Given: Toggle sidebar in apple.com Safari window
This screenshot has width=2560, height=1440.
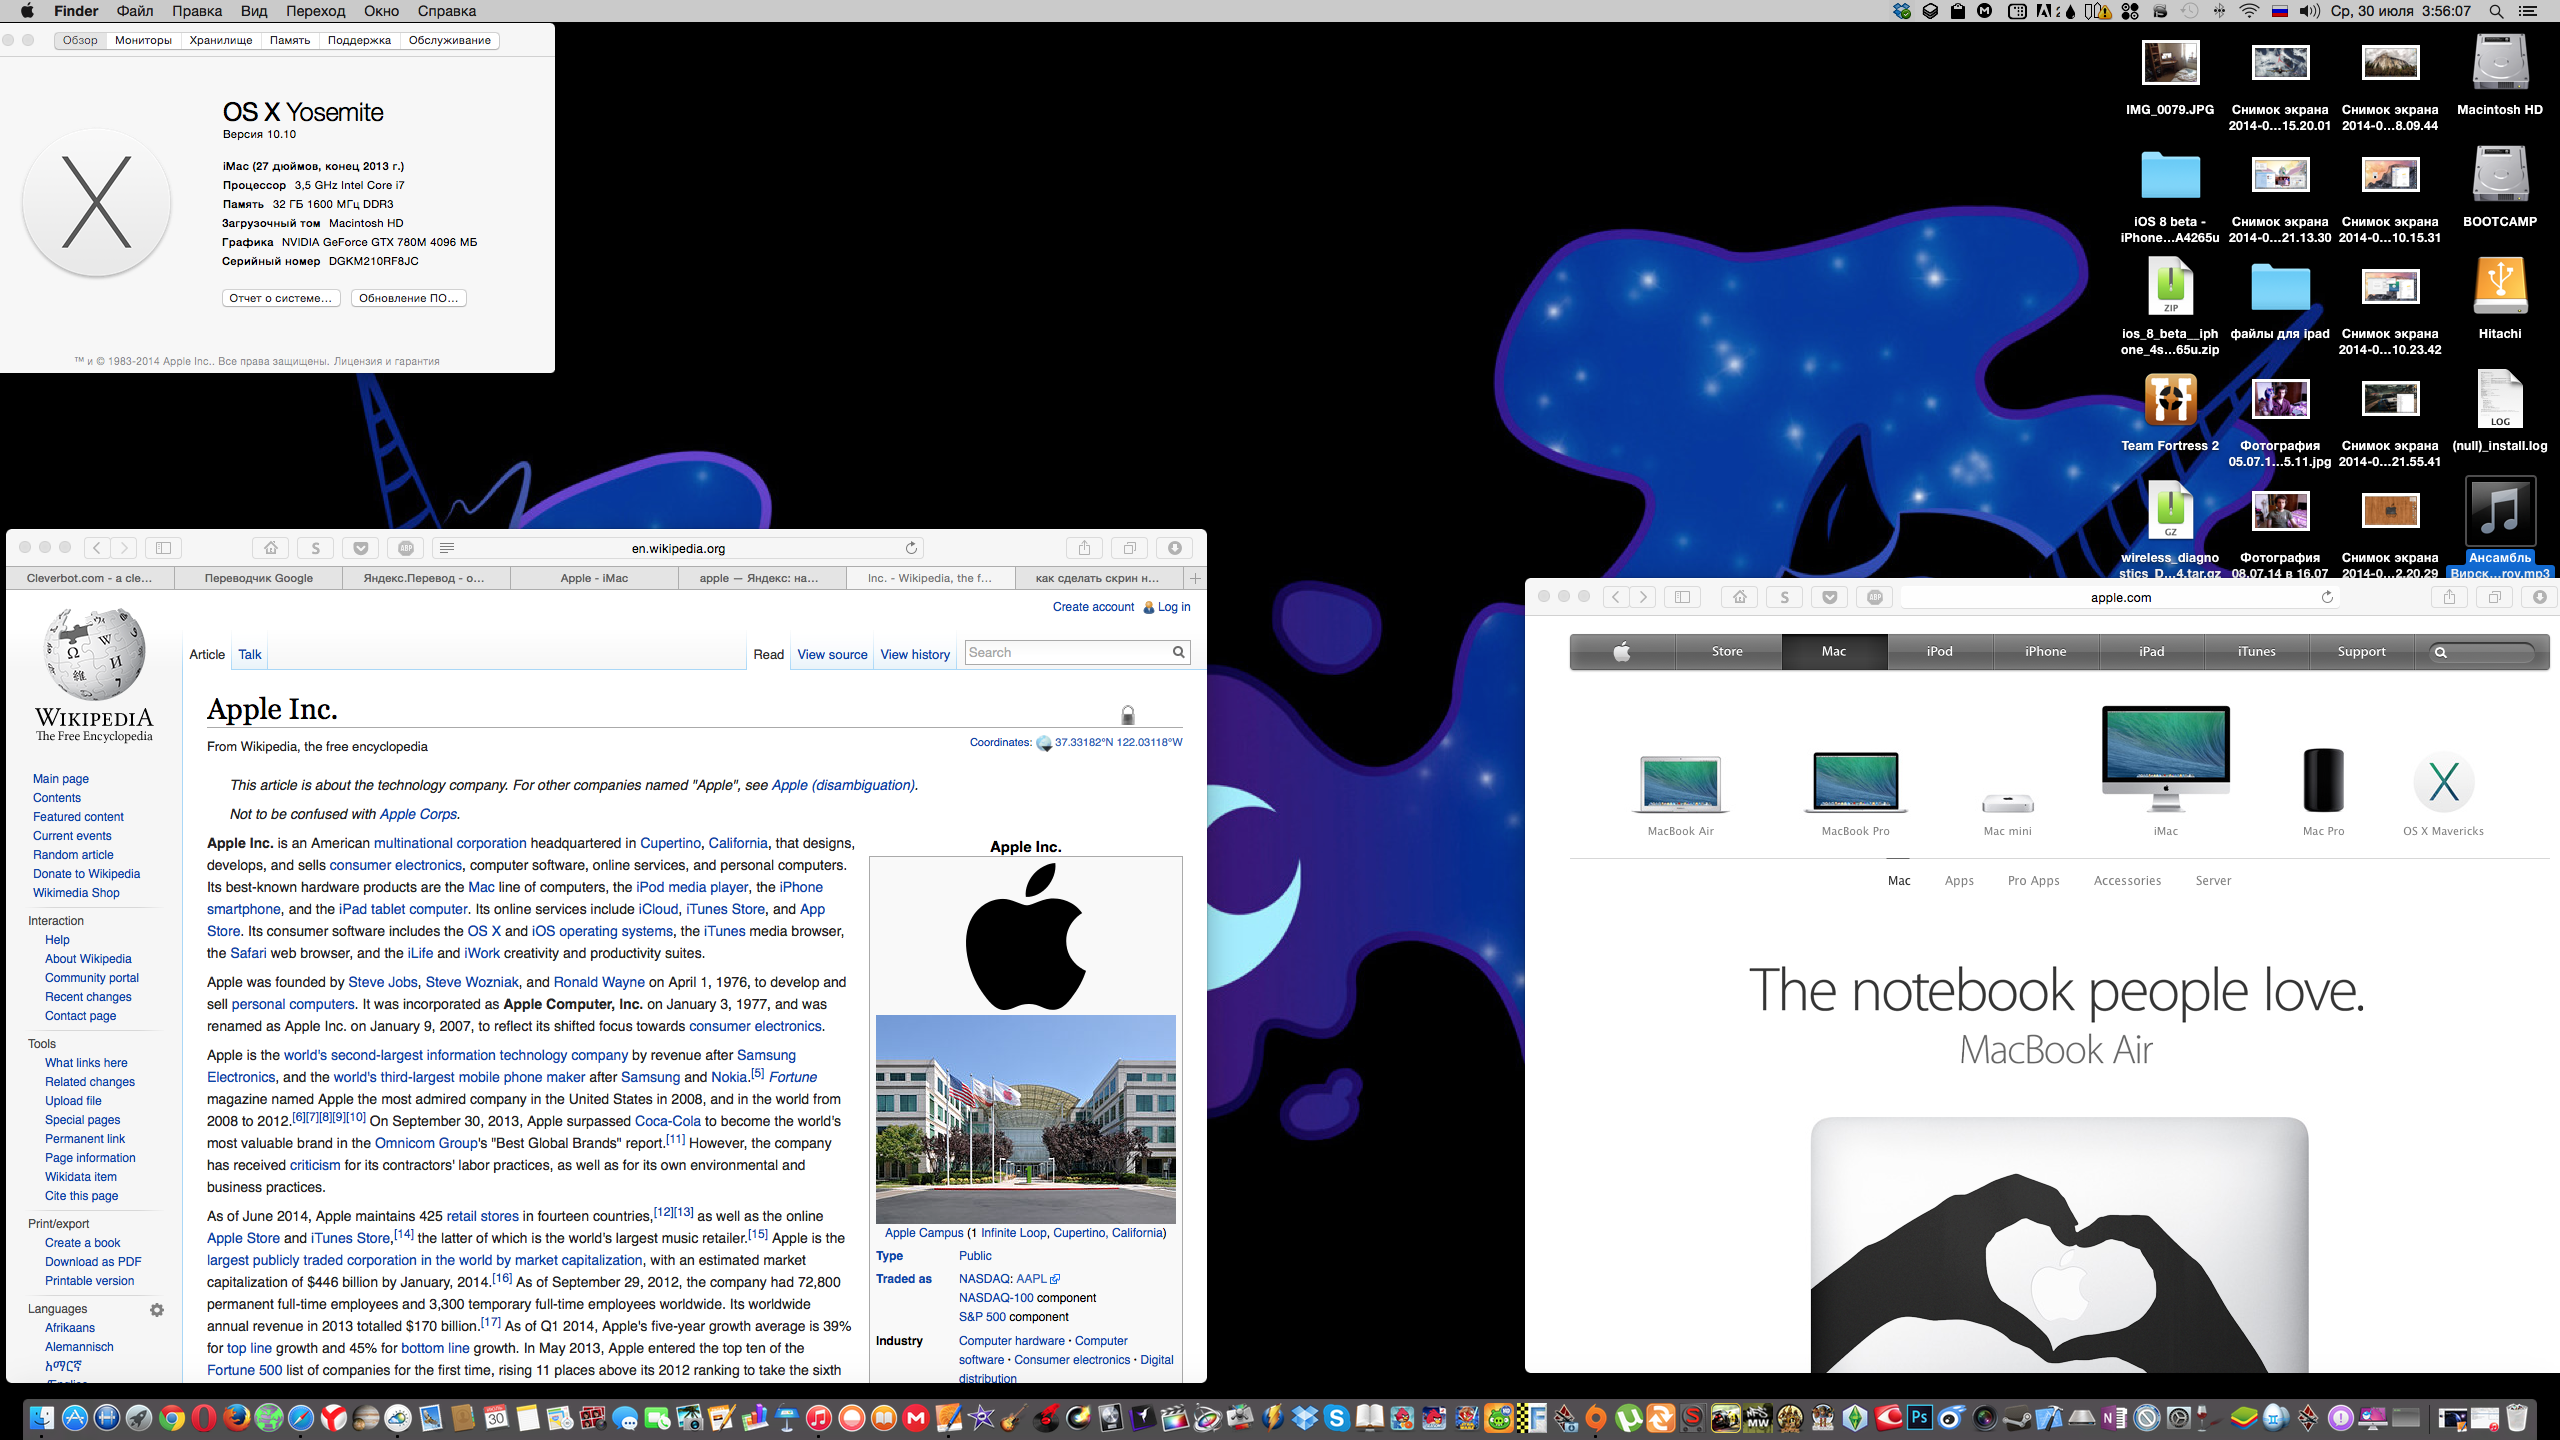Looking at the screenshot, I should tap(1683, 597).
